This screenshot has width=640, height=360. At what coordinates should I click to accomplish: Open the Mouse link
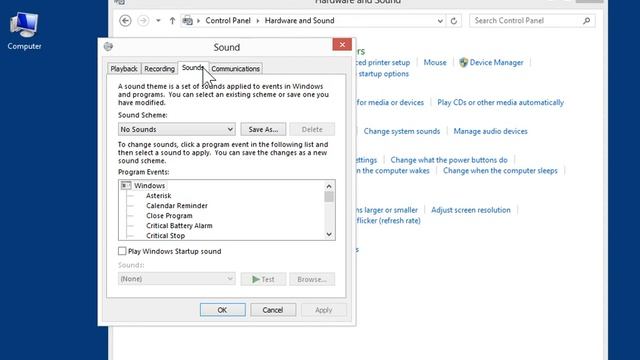(435, 62)
